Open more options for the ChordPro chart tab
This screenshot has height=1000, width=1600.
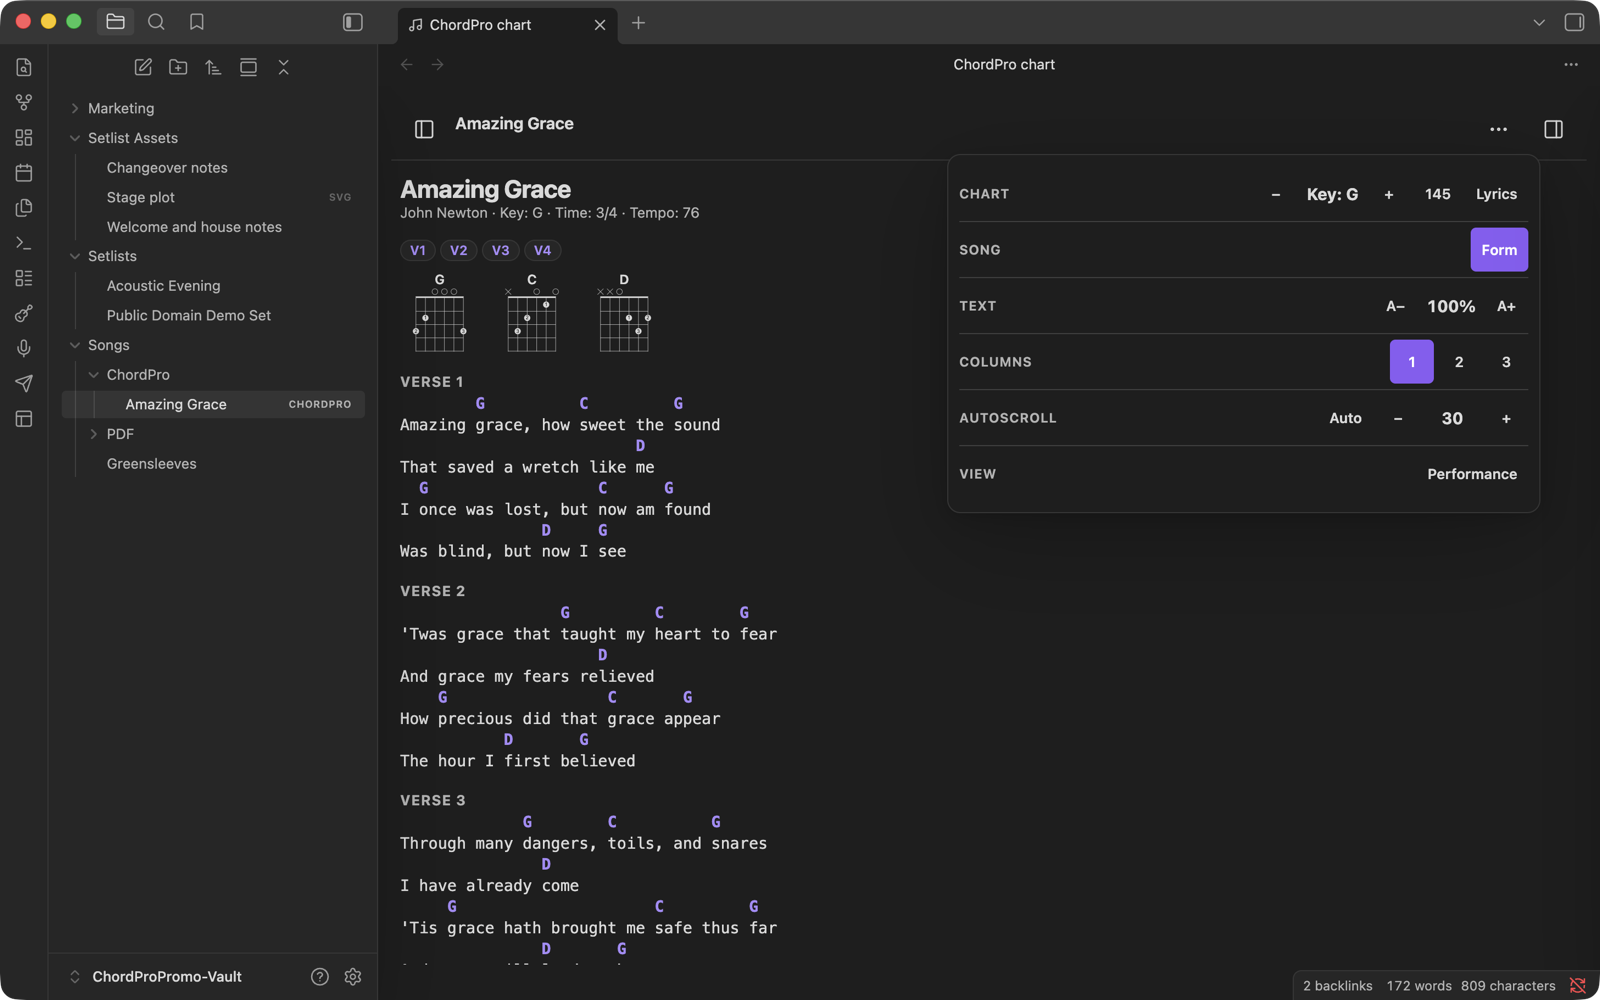pos(1571,64)
